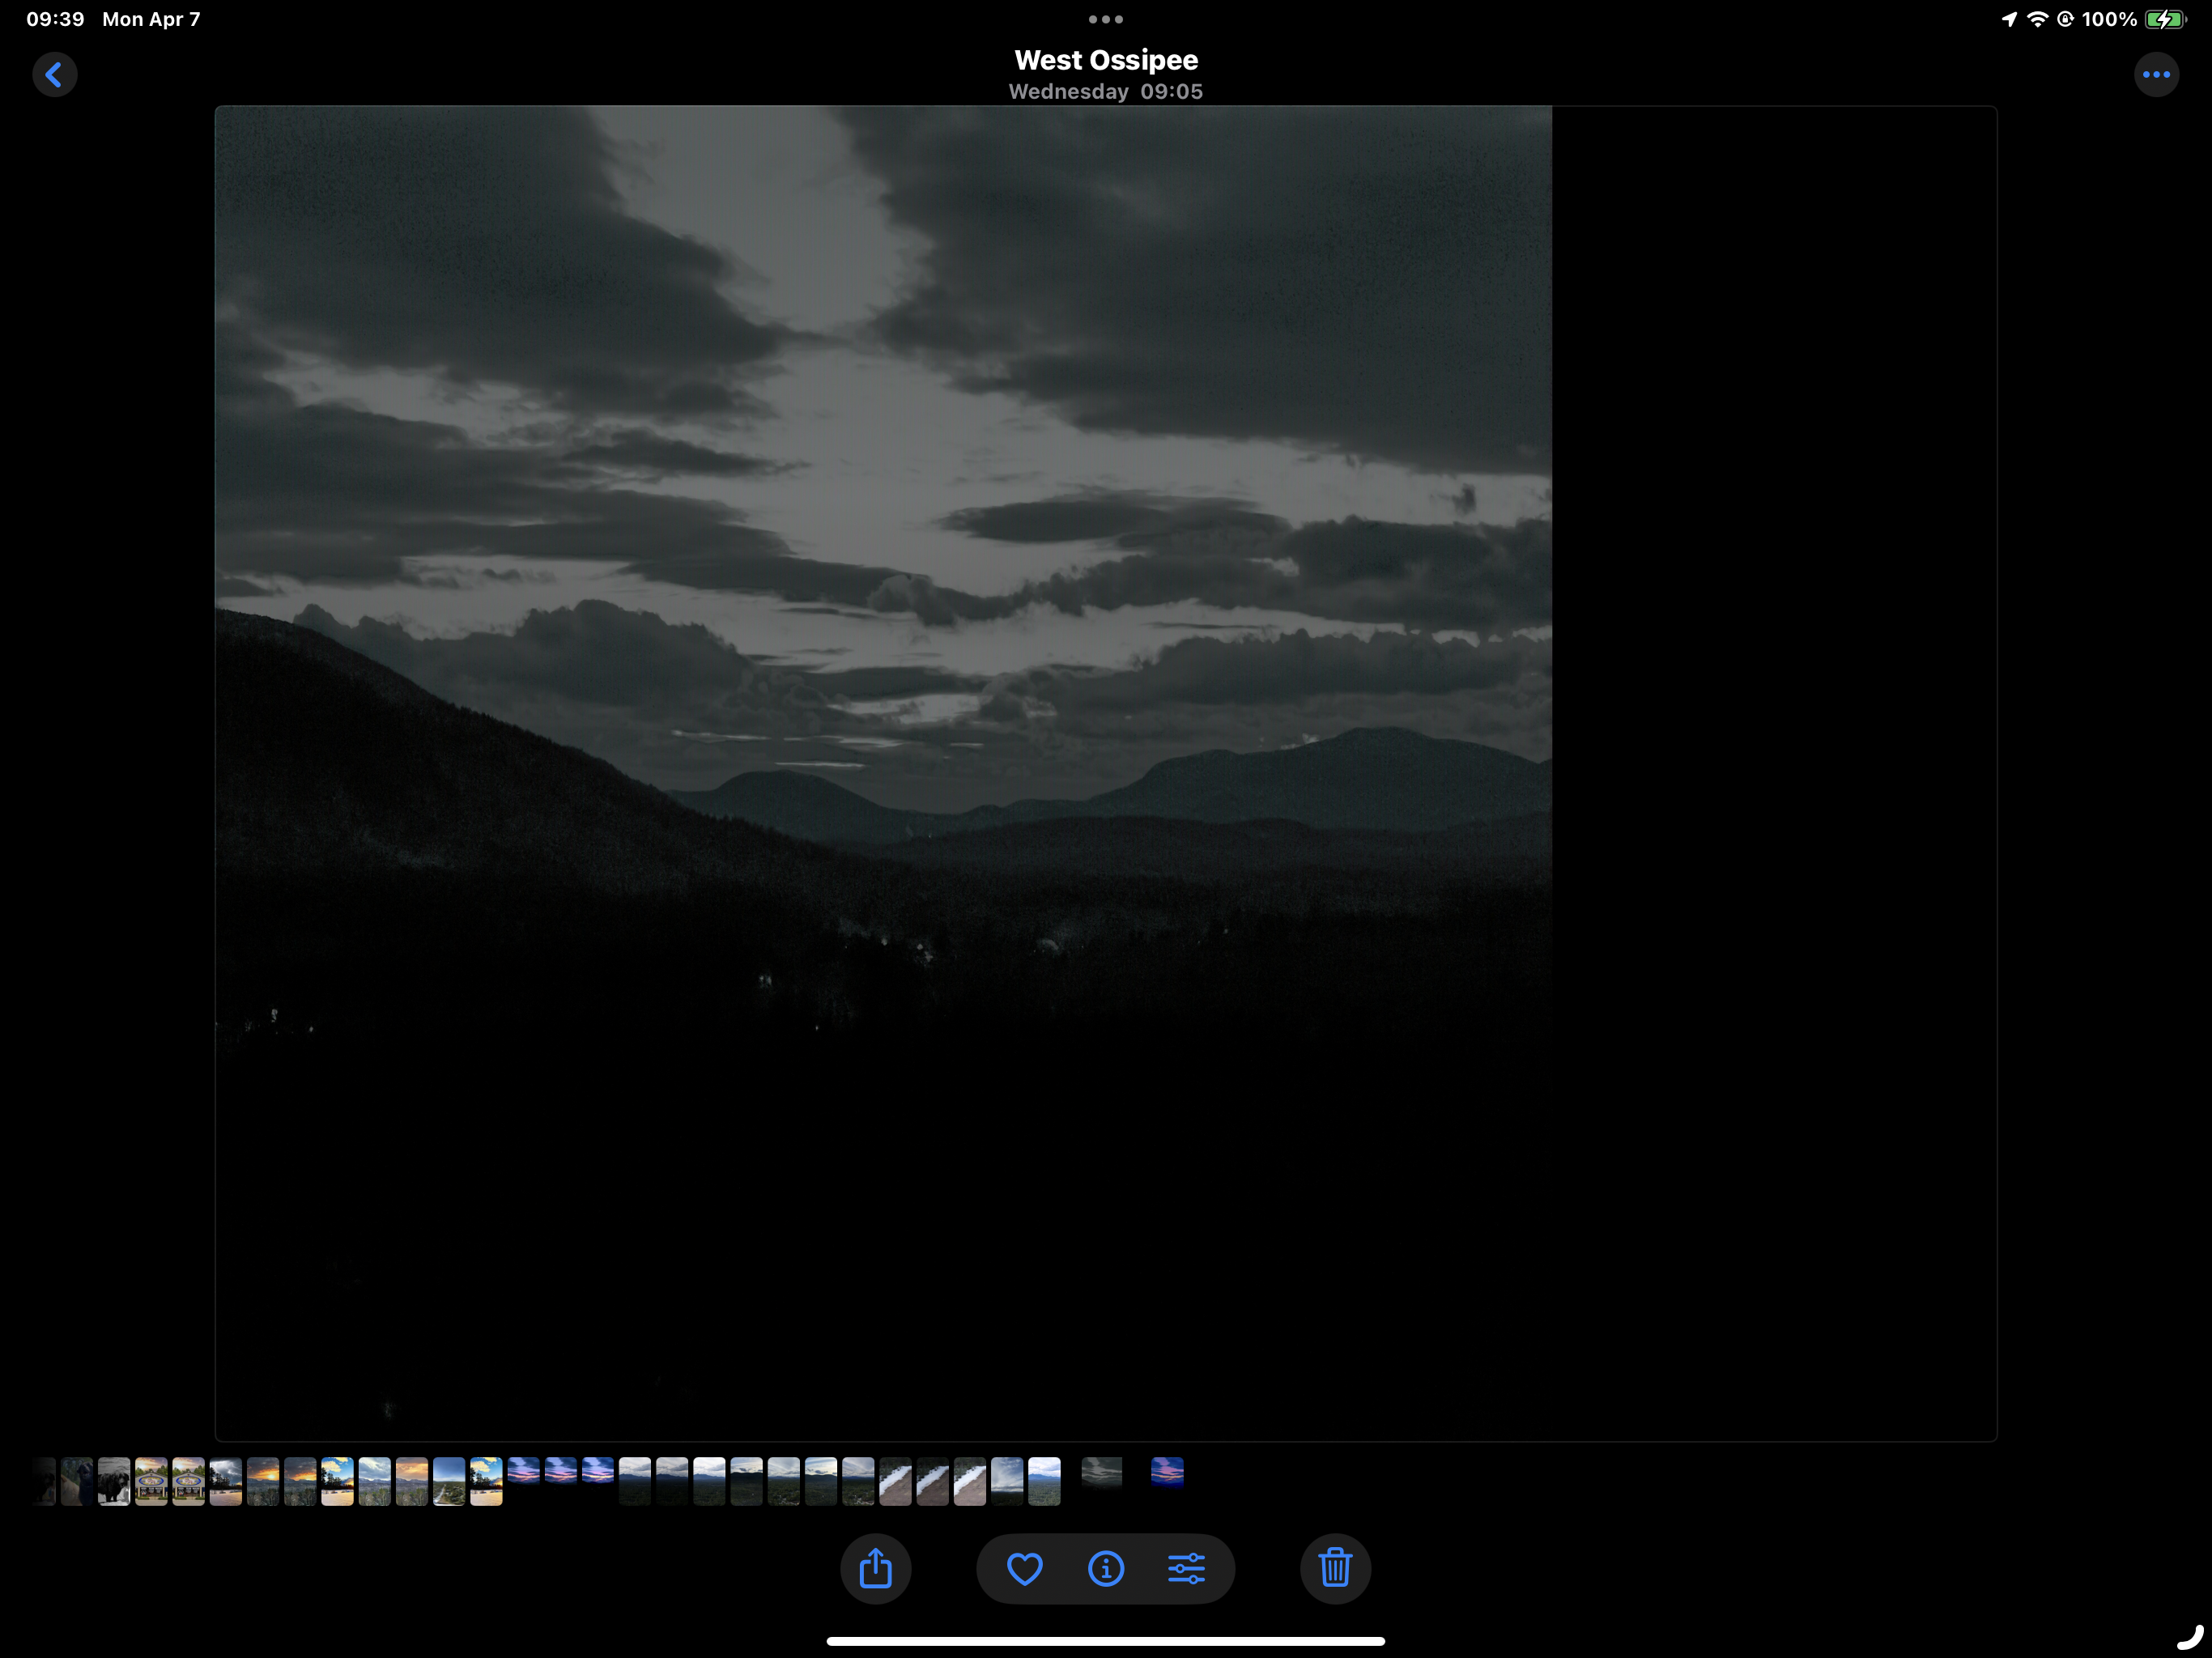Viewport: 2212px width, 1658px height.
Task: Select the aerial road blue-sky thumbnail
Action: click(449, 1482)
